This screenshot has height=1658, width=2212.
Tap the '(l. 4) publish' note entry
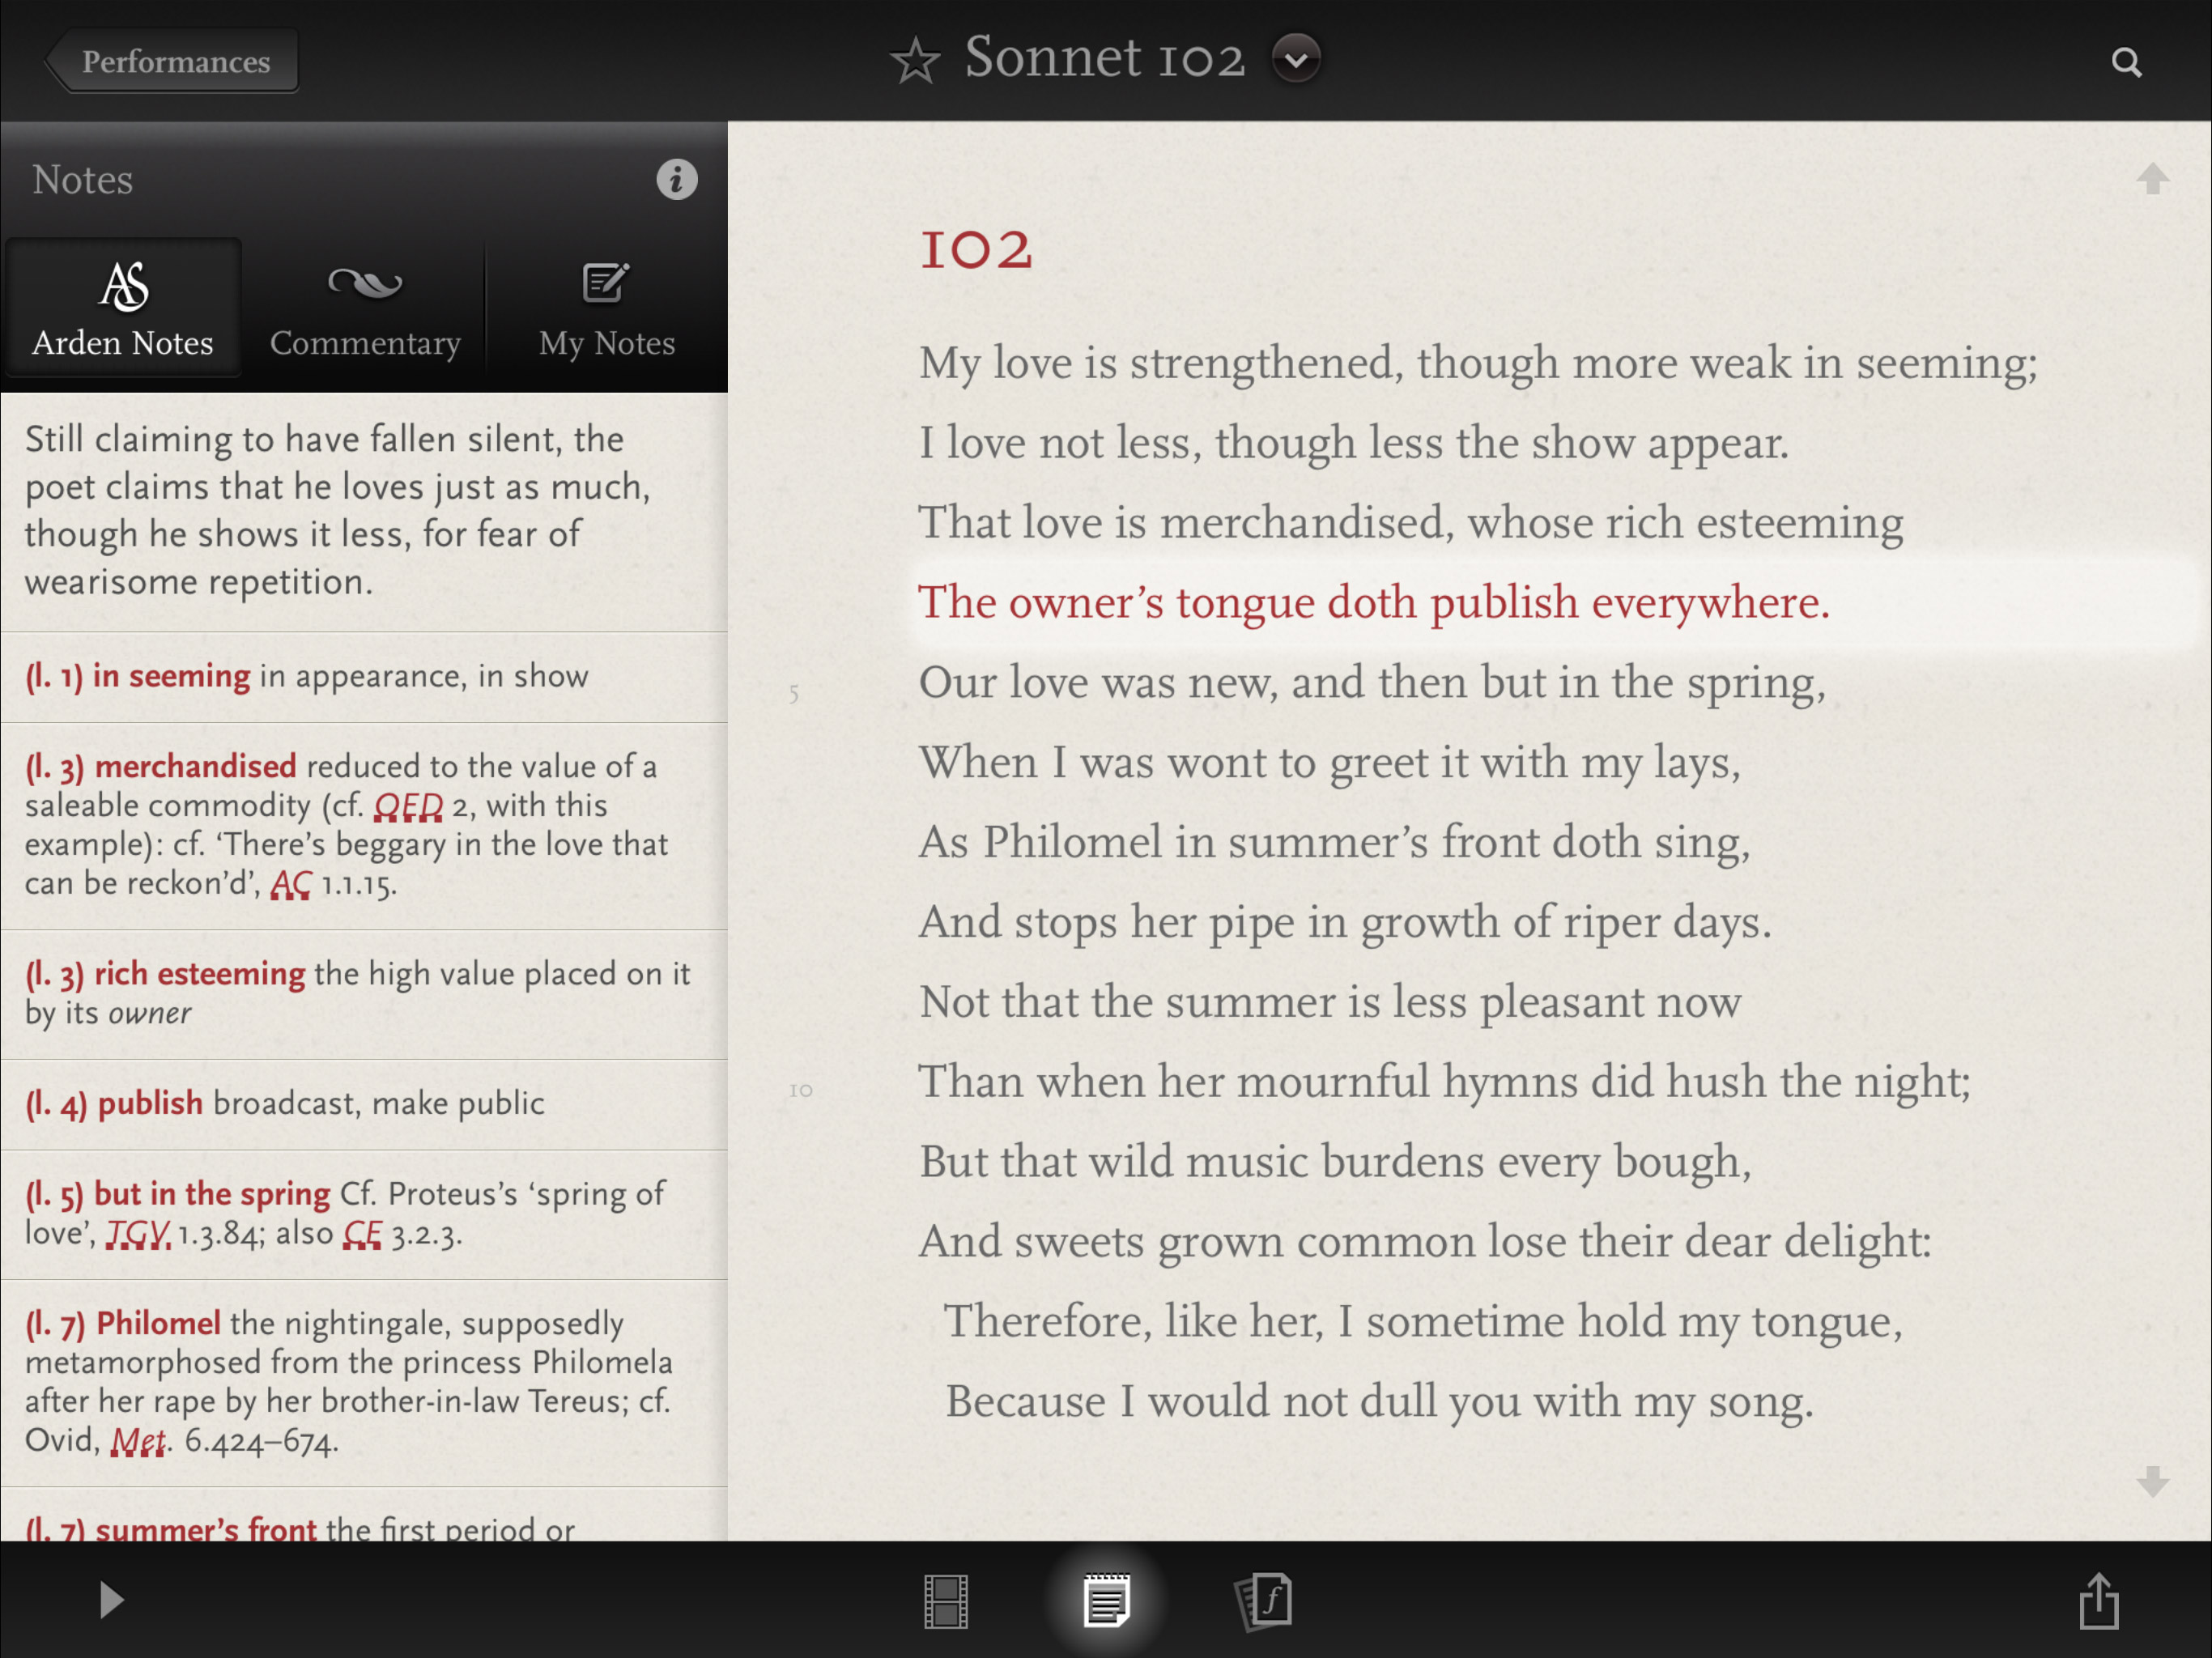pos(285,1104)
